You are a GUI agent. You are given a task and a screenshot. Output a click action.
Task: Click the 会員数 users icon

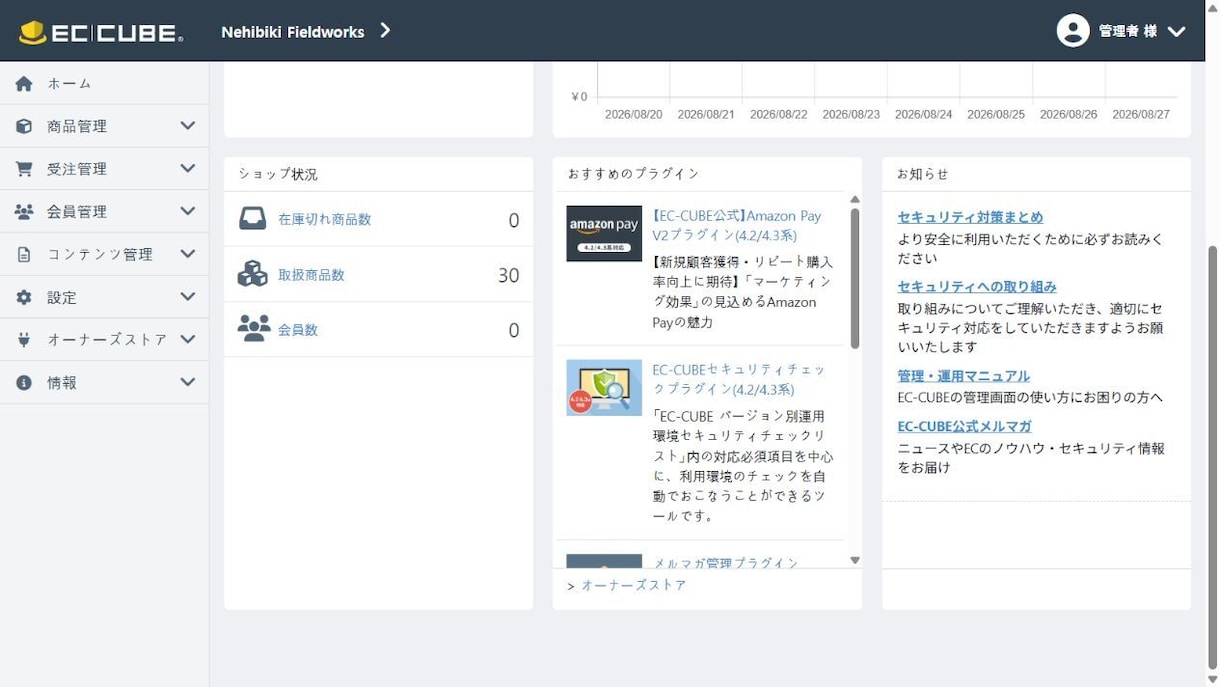(x=254, y=328)
